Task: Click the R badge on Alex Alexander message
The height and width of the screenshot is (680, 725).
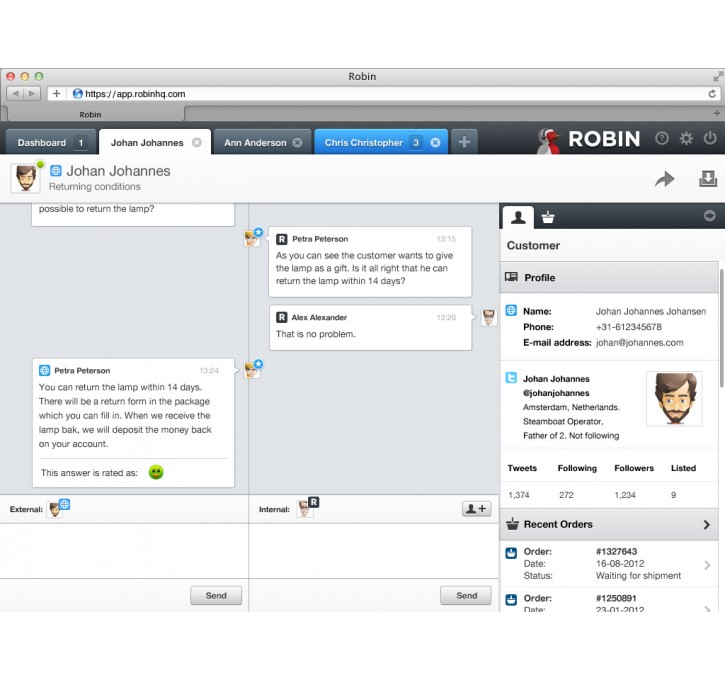Action: click(282, 318)
